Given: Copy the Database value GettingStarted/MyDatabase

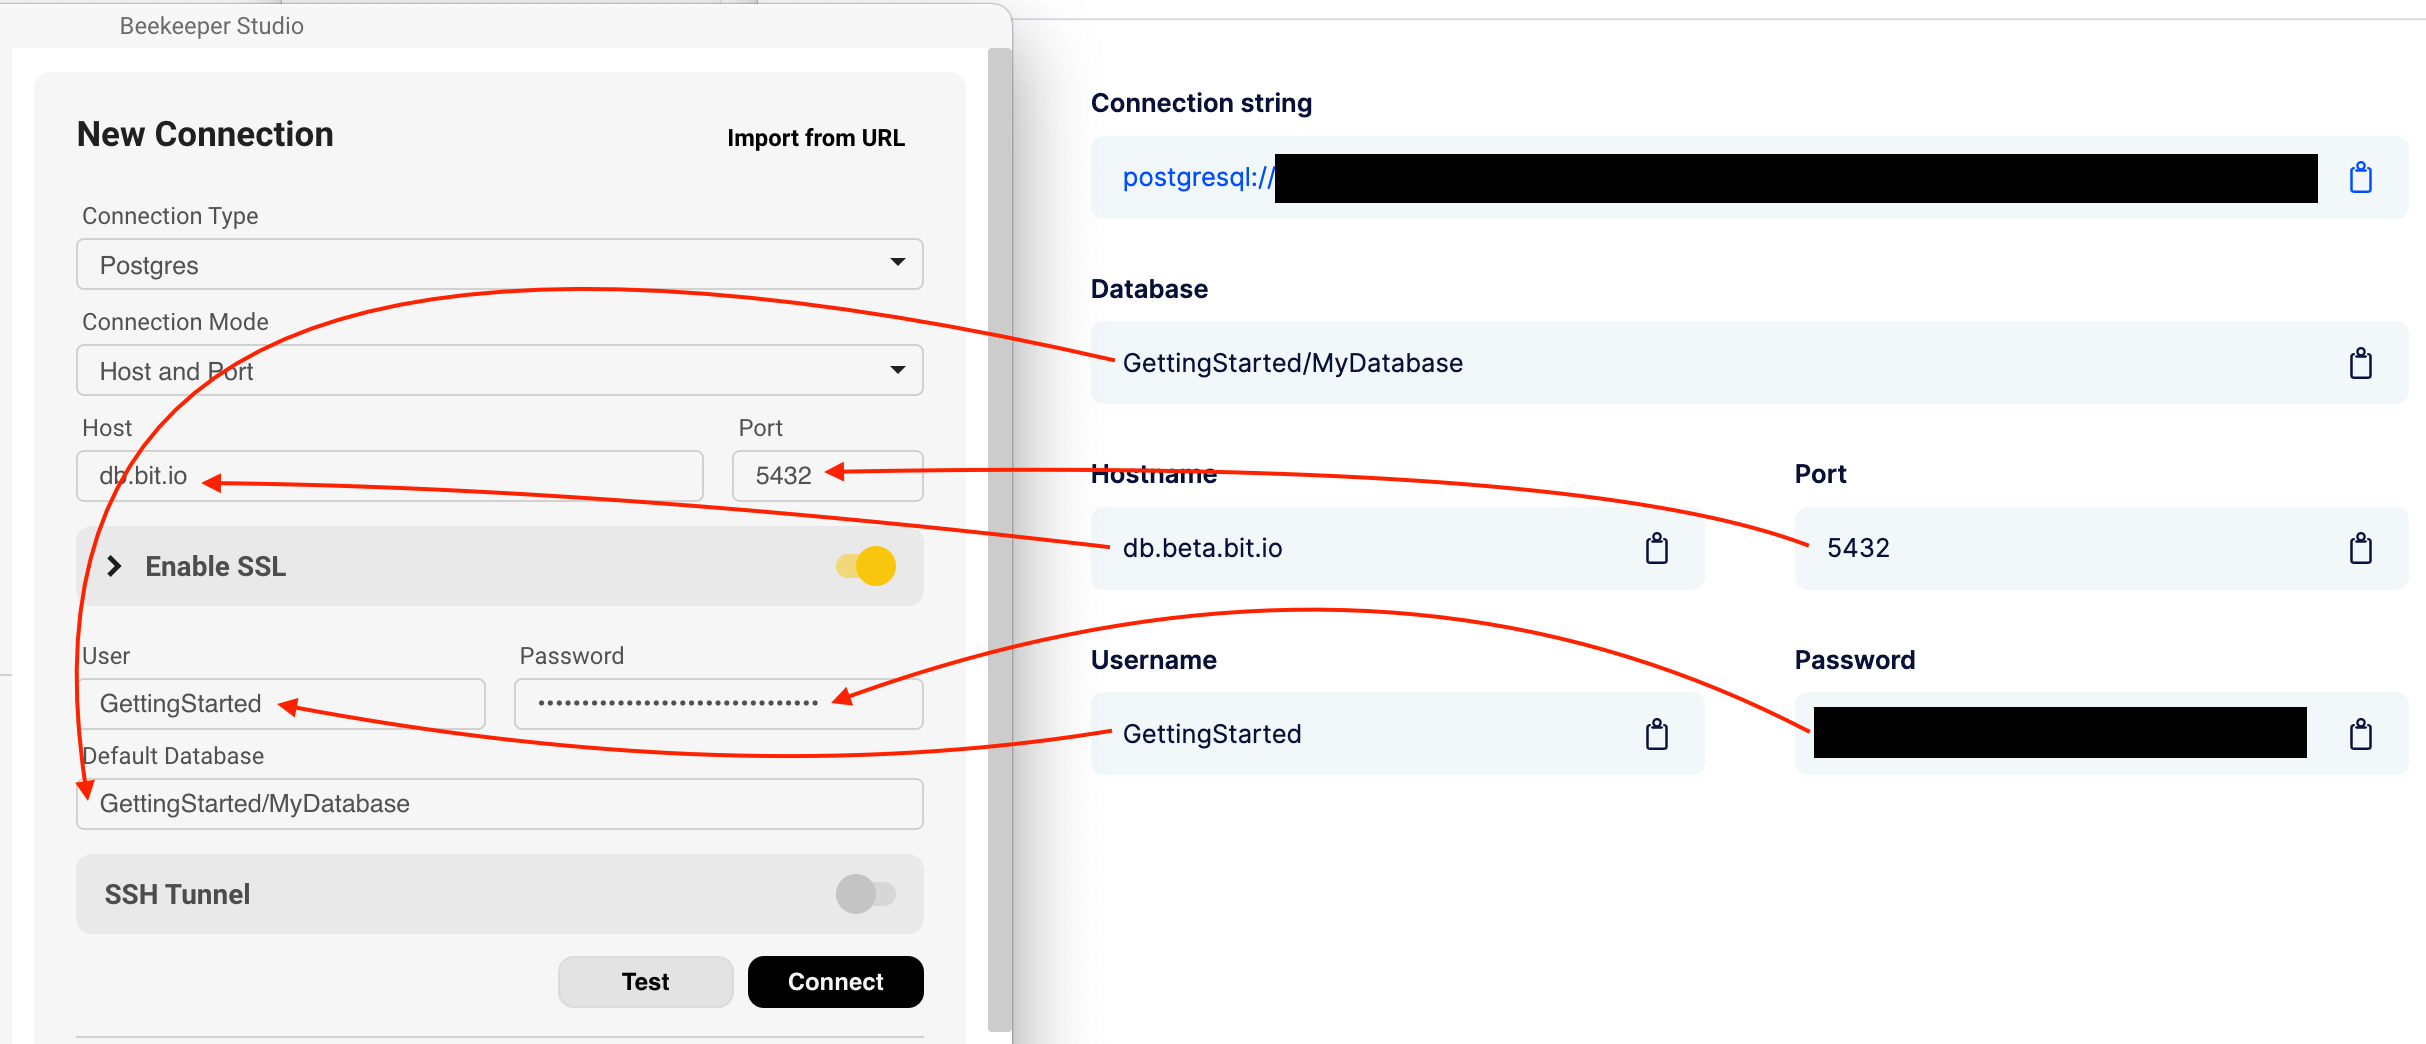Looking at the screenshot, I should click(2360, 363).
